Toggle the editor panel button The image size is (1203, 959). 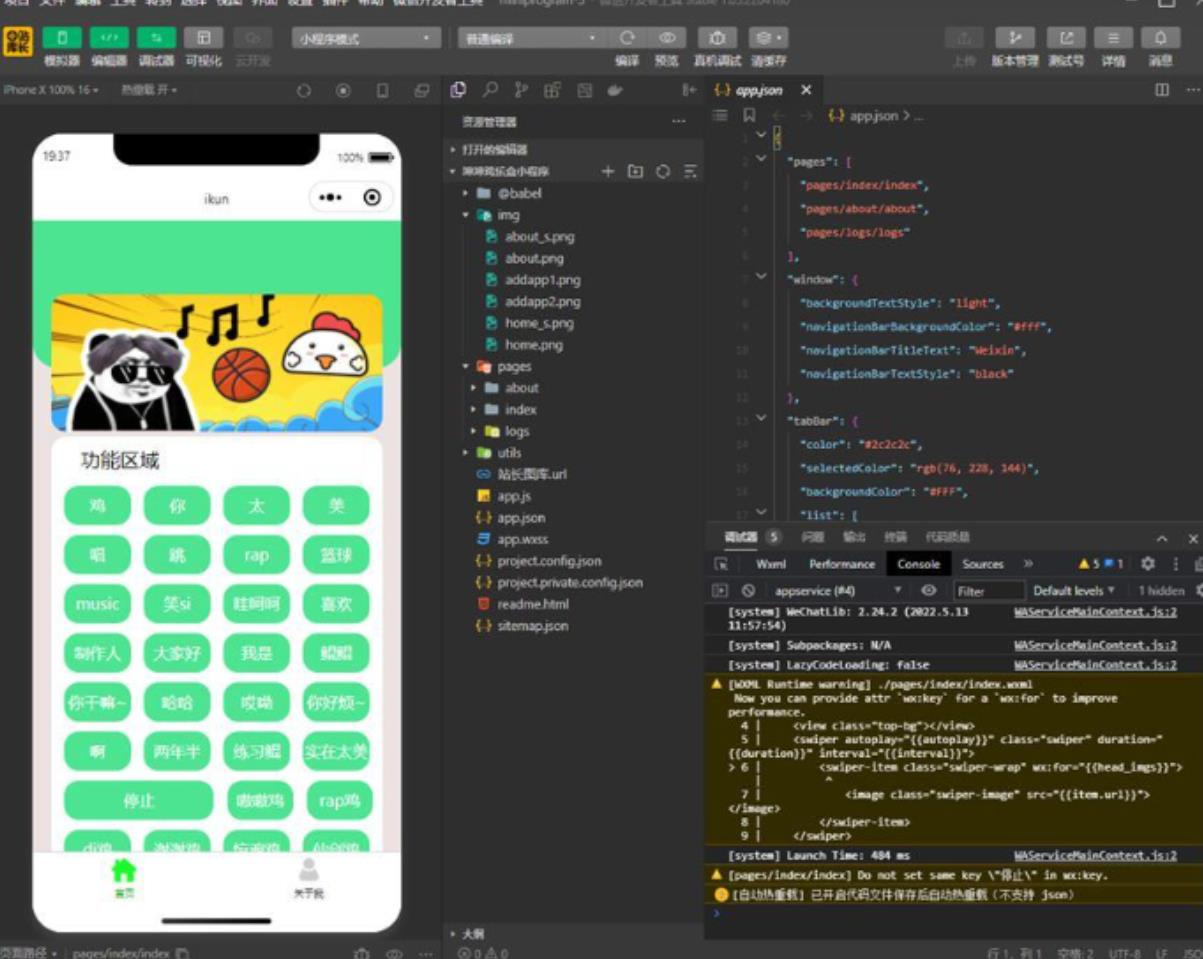click(109, 38)
